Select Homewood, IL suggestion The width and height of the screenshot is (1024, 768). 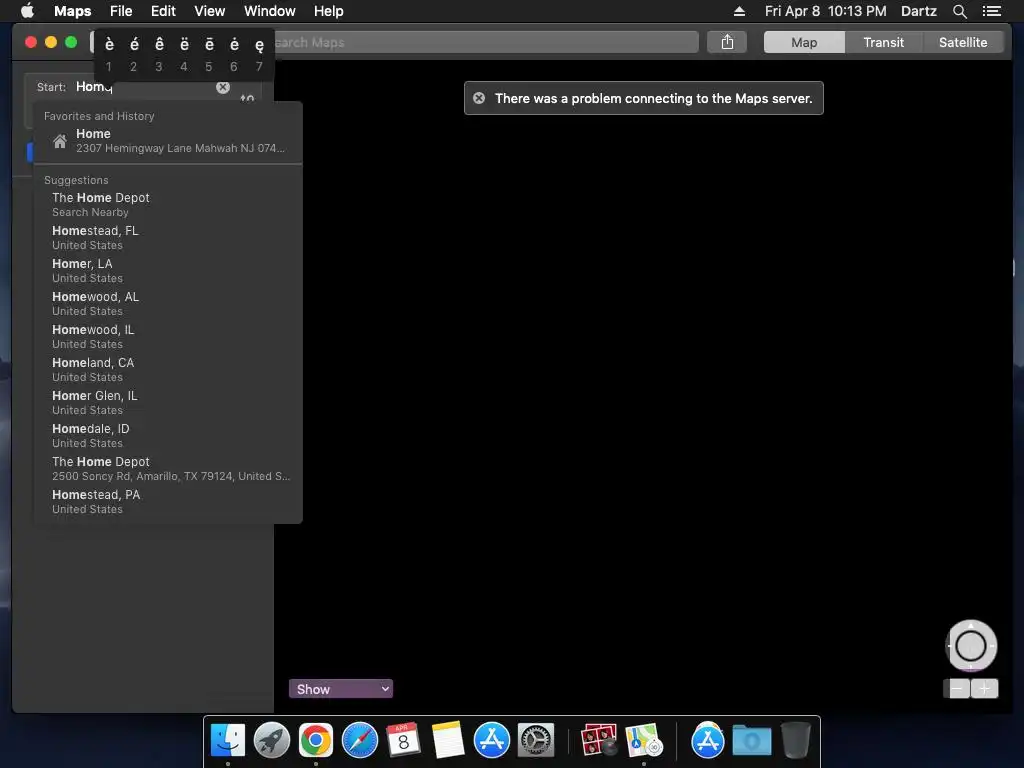[168, 336]
